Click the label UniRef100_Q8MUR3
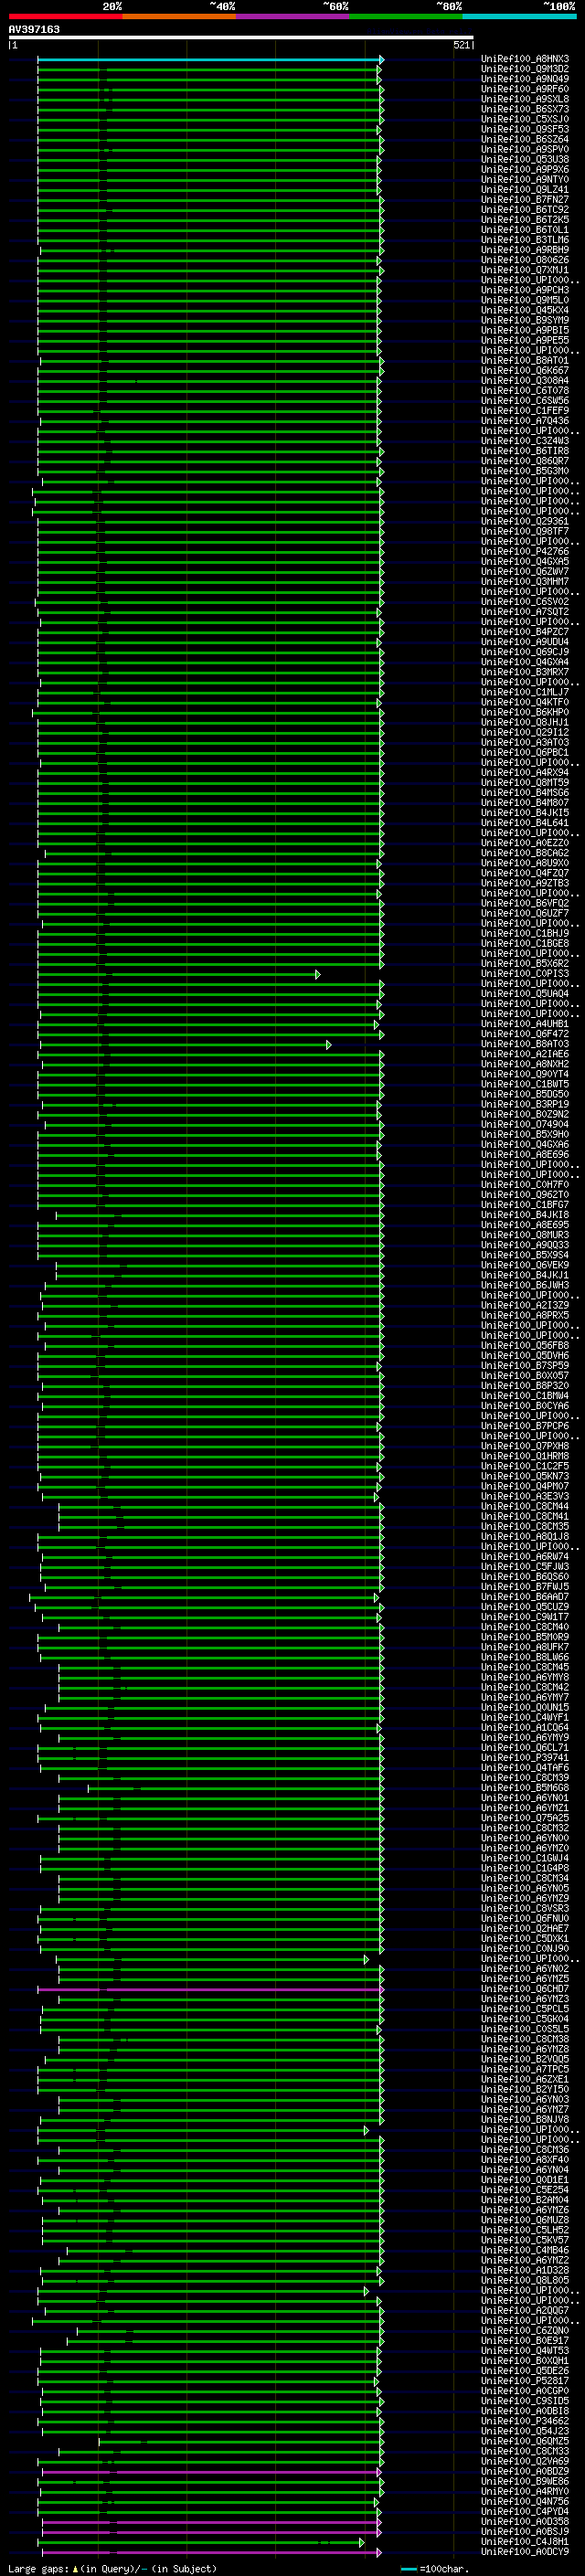585x2576 pixels. pyautogui.click(x=525, y=1234)
